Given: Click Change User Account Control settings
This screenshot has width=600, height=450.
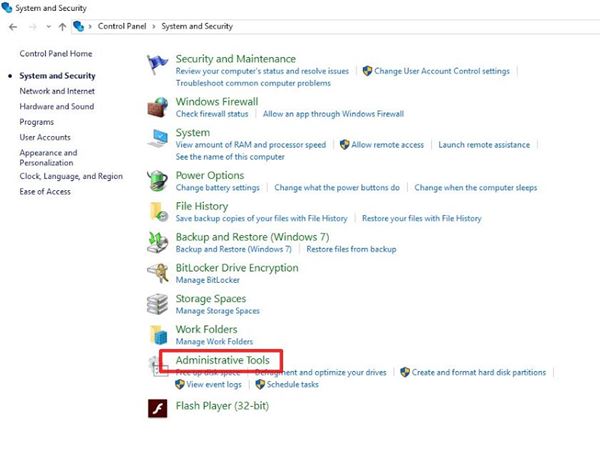Looking at the screenshot, I should tap(442, 71).
